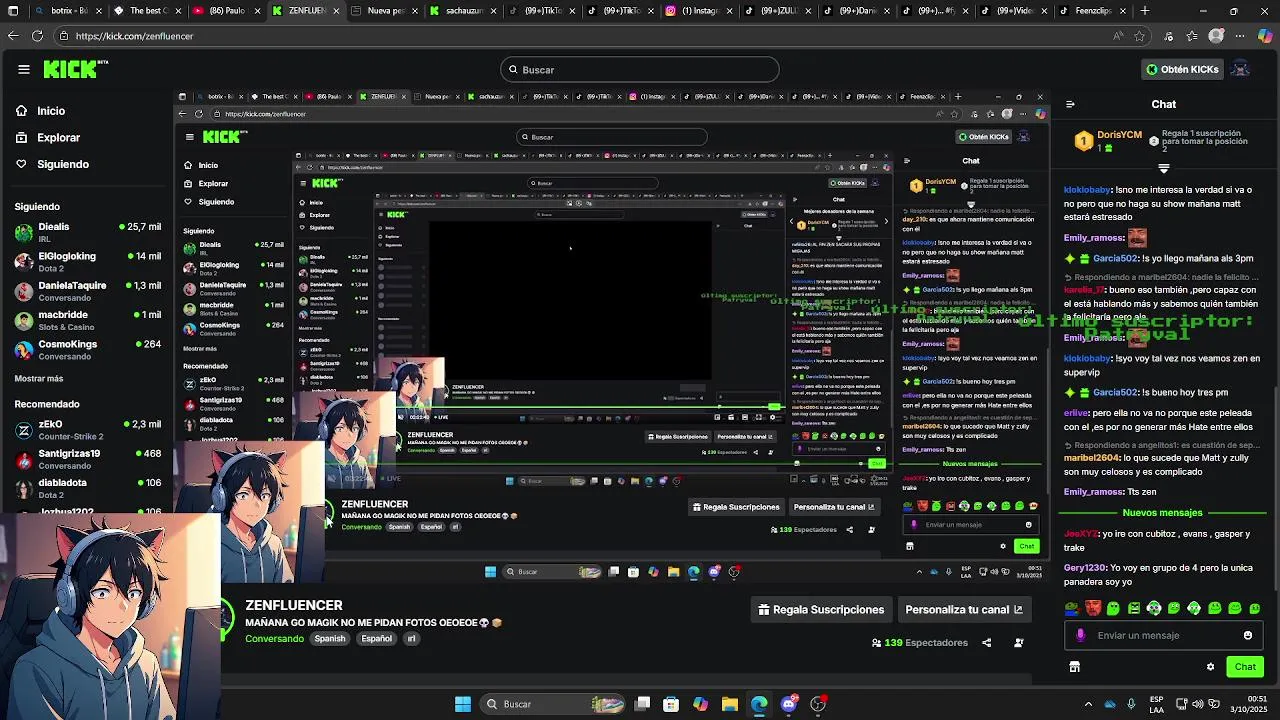Open the Kick shop icon below chat
Screen dimensions: 1280x720
coord(1074,667)
